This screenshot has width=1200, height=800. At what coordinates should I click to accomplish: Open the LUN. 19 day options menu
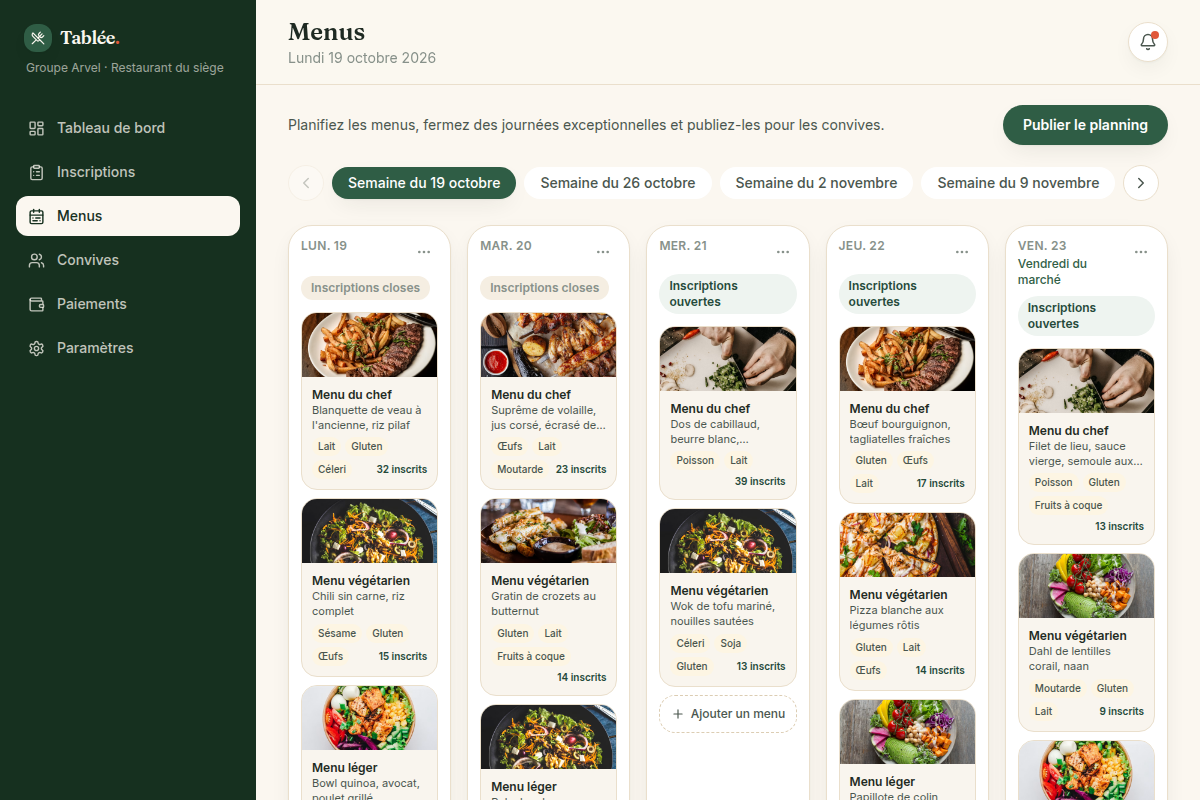pos(424,252)
